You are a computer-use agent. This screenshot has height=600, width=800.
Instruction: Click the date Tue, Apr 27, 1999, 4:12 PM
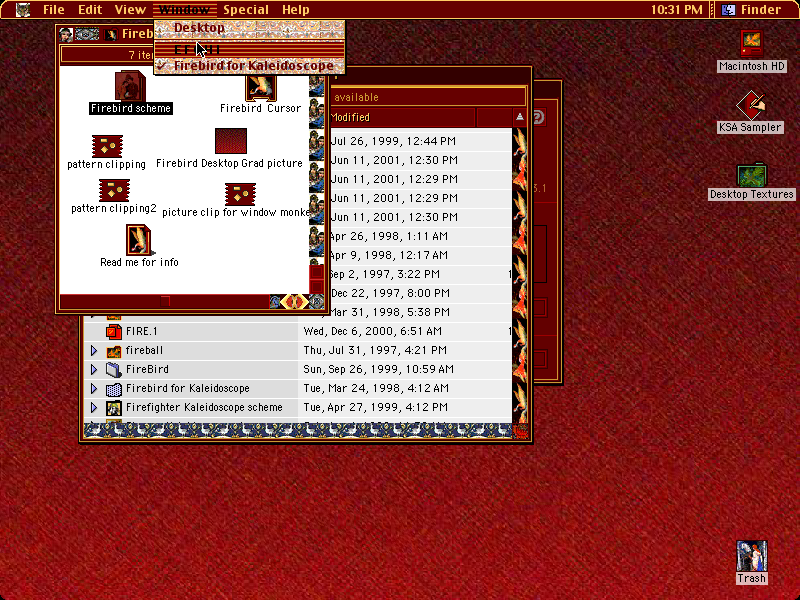click(x=376, y=407)
